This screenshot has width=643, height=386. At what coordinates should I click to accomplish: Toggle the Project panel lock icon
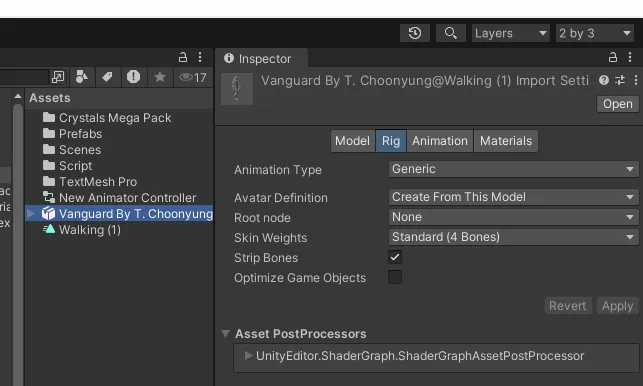pos(183,57)
